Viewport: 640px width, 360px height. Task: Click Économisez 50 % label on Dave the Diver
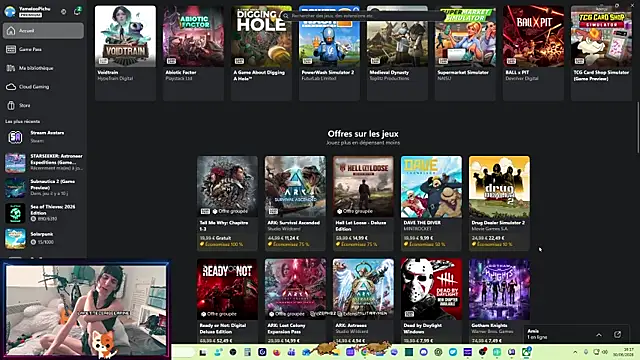click(424, 244)
